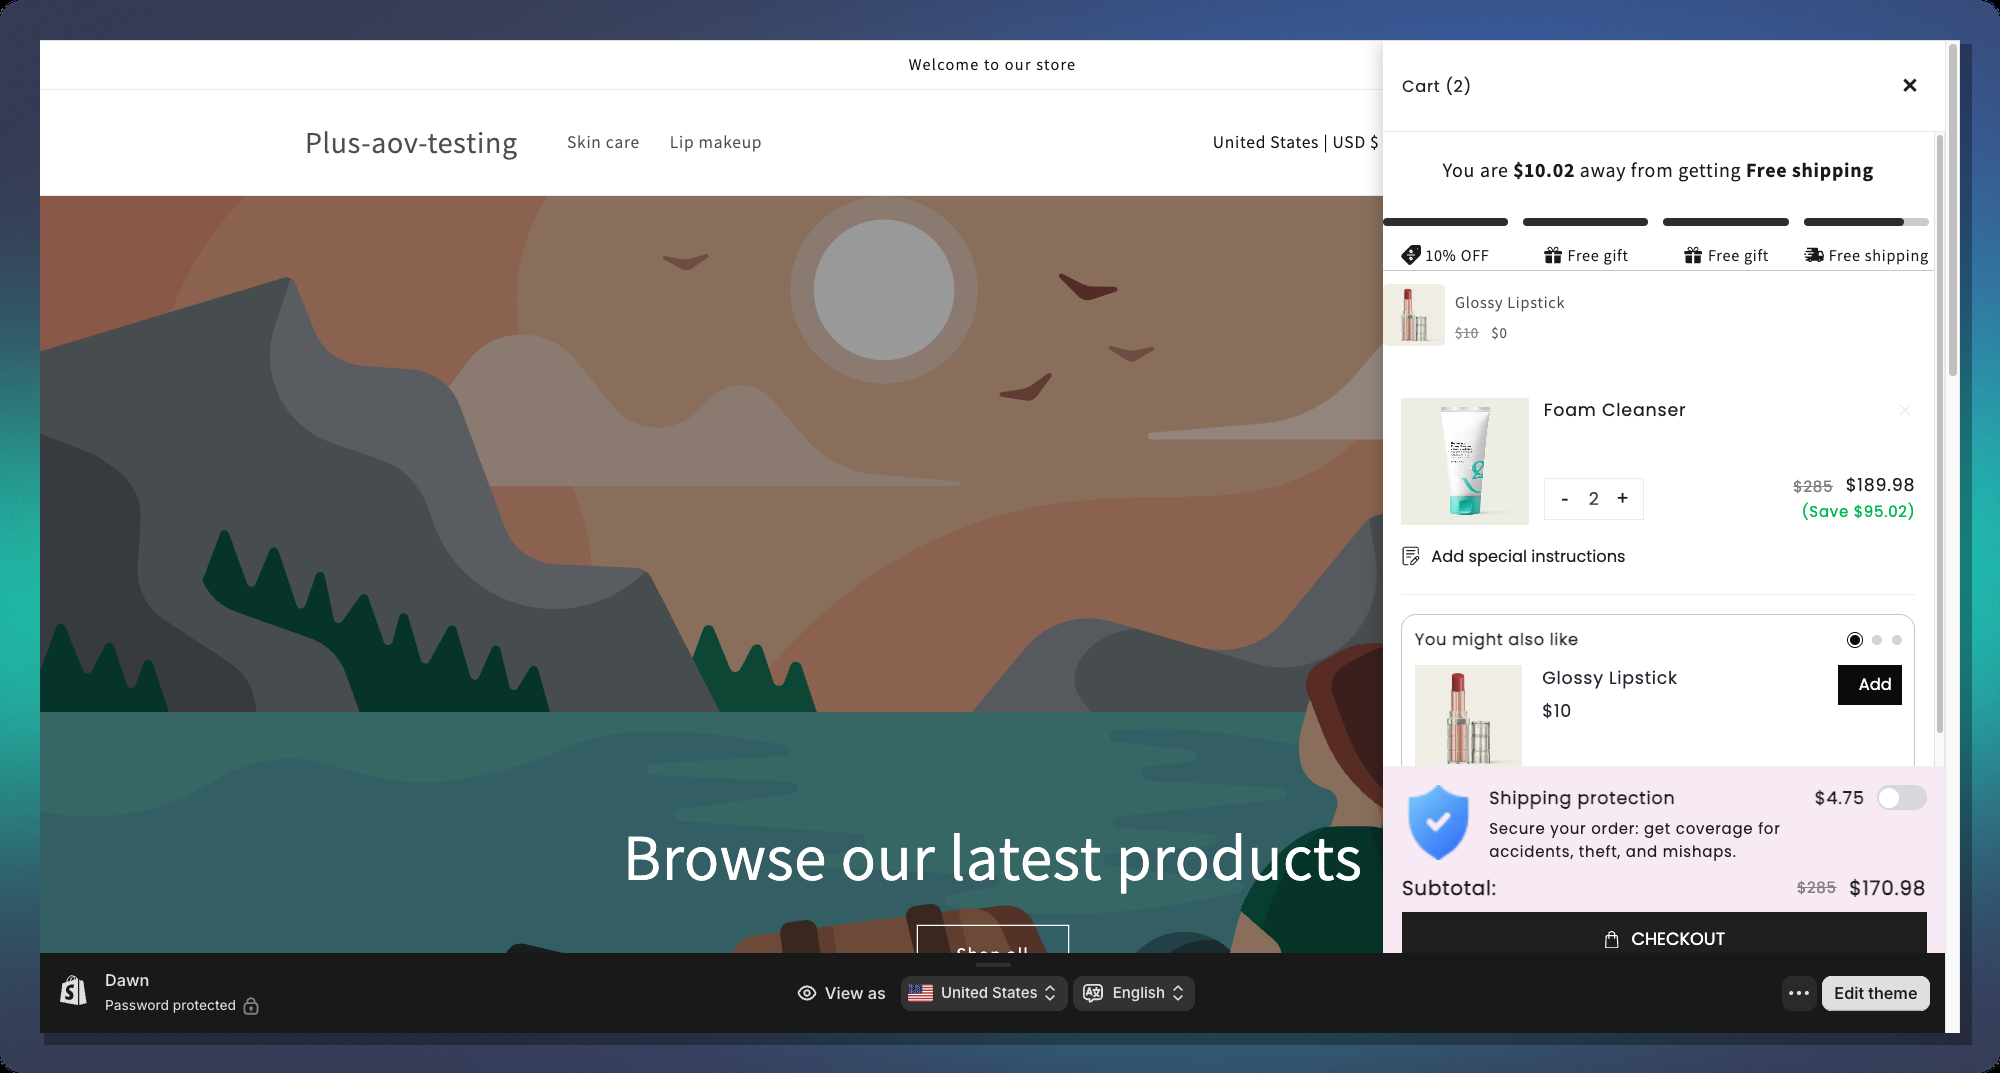Add Glossy Lipstick to the cart
Screen dimensions: 2000x1073
[1869, 685]
